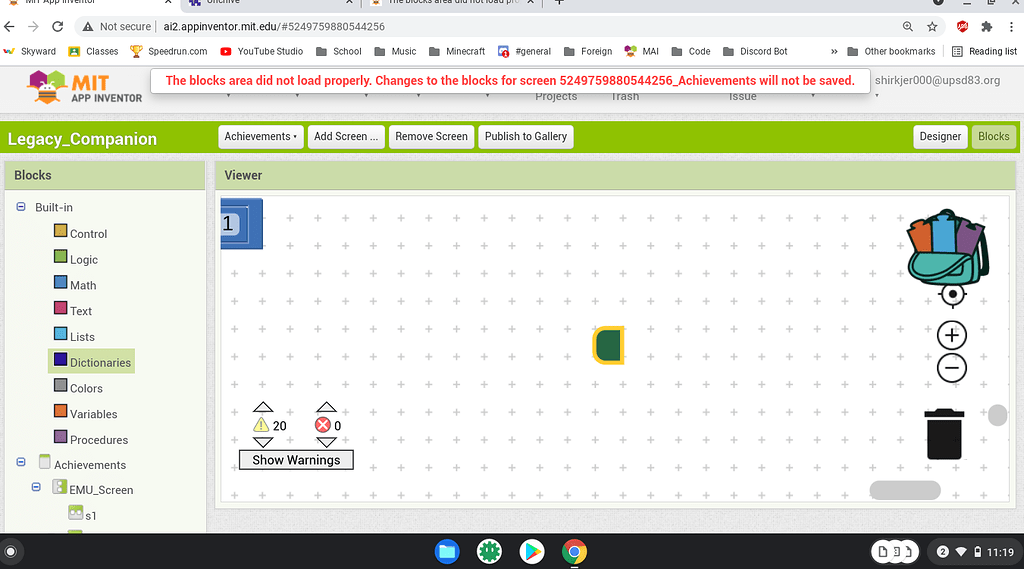Select the Dictionaries block category
Image resolution: width=1024 pixels, height=569 pixels.
point(100,362)
